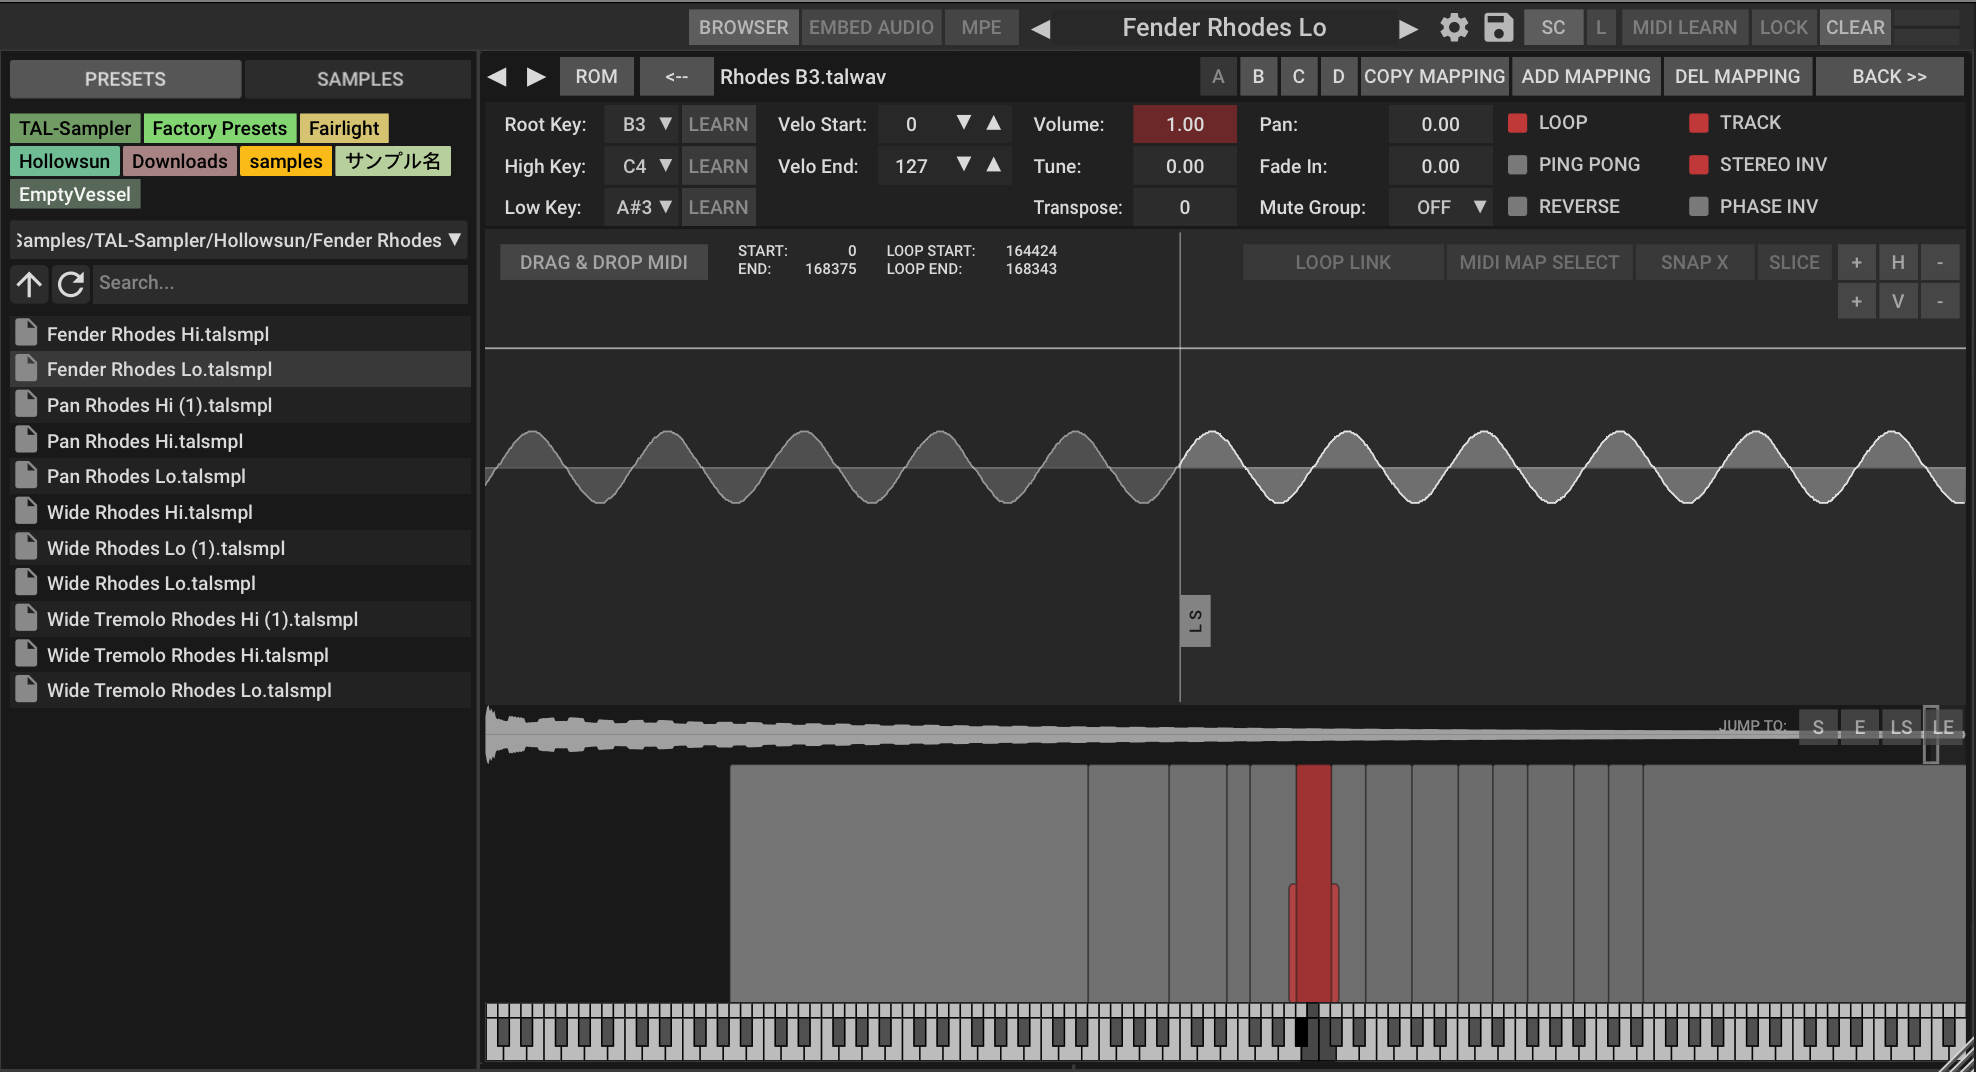This screenshot has width=1976, height=1072.
Task: Navigate up one folder with up arrow
Action: (x=29, y=285)
